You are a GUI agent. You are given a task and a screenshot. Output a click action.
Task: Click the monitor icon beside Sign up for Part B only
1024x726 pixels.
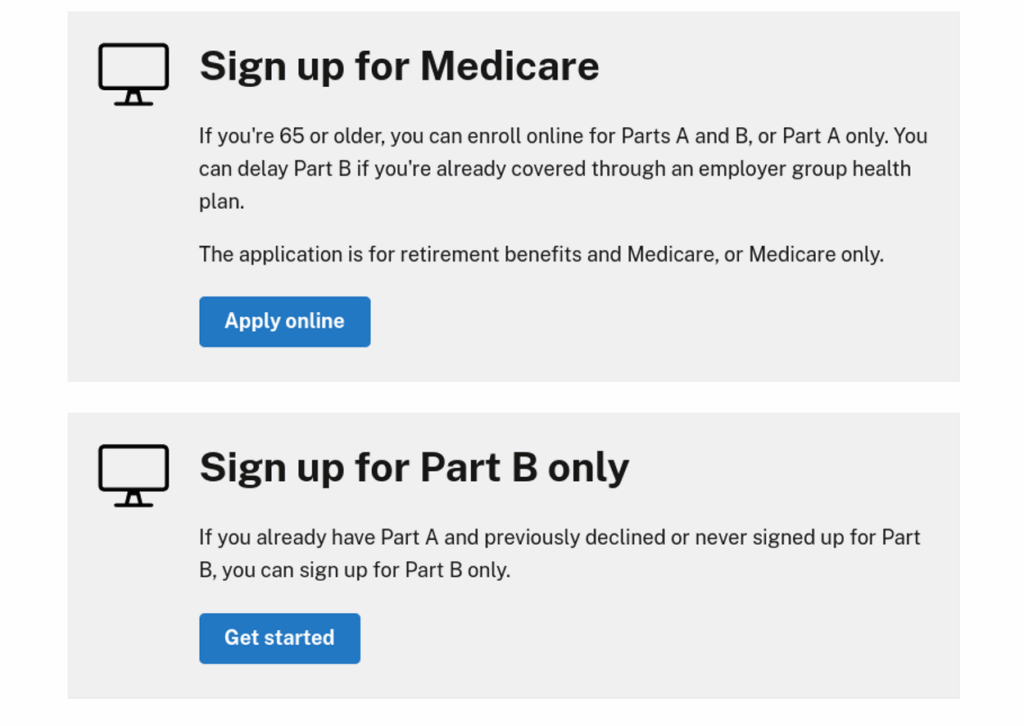132,472
